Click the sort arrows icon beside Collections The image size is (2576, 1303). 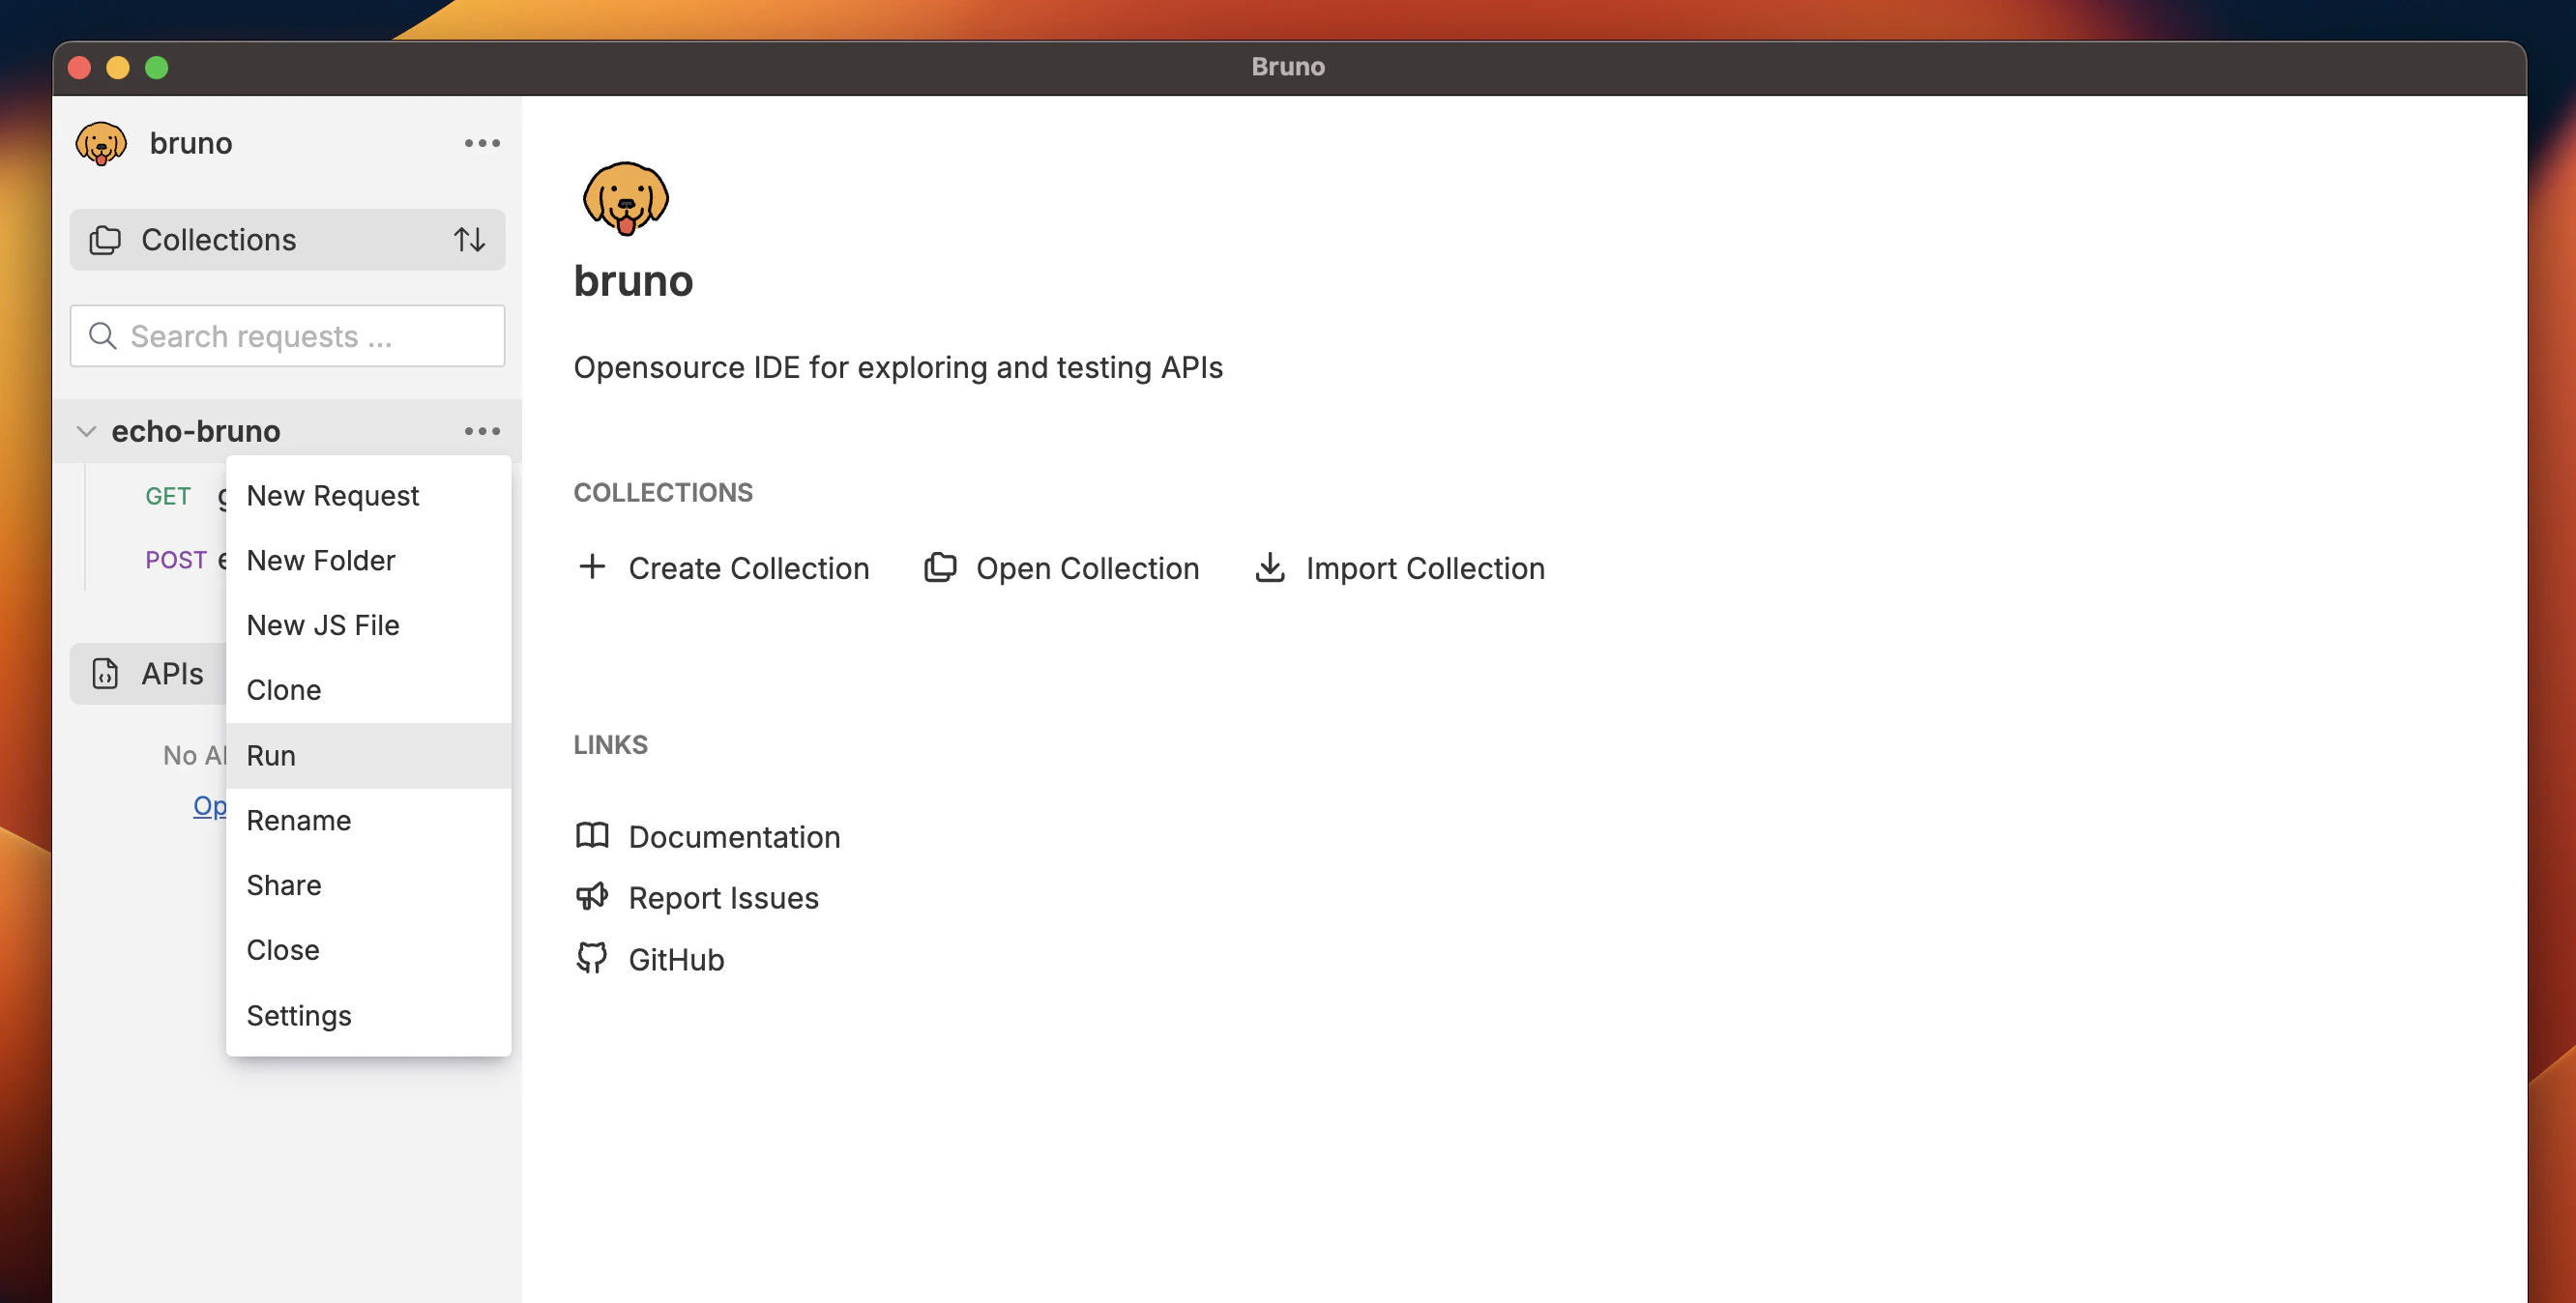[x=469, y=240]
